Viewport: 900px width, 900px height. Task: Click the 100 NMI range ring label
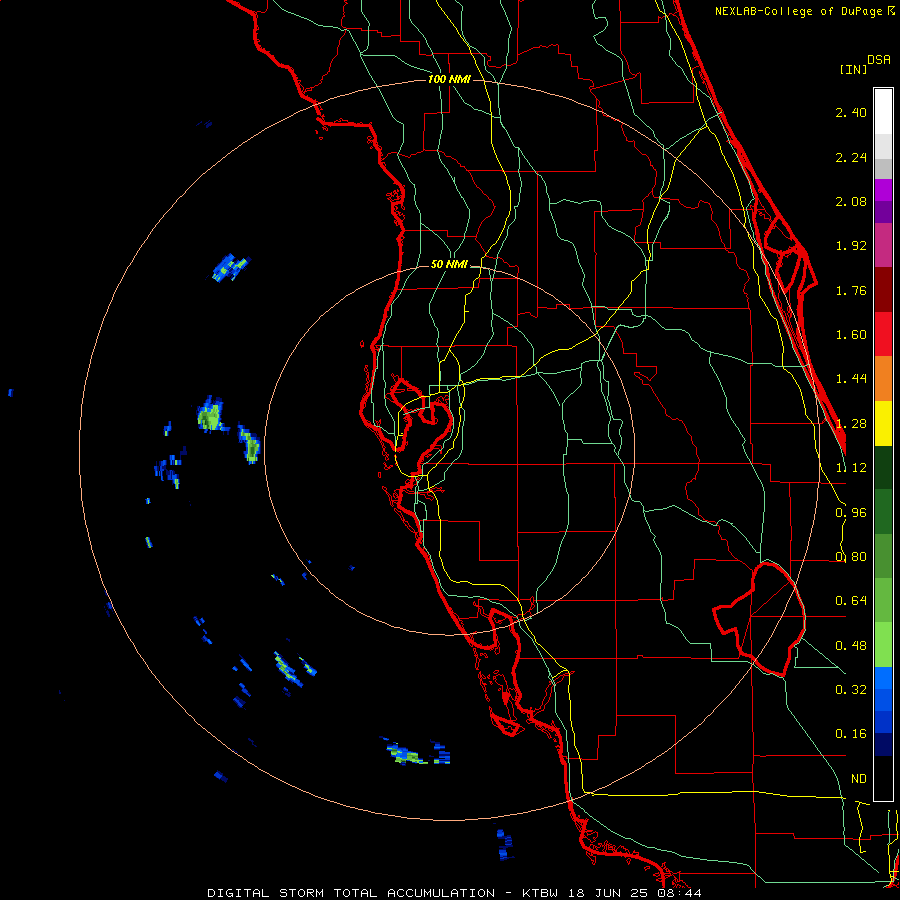(x=449, y=79)
